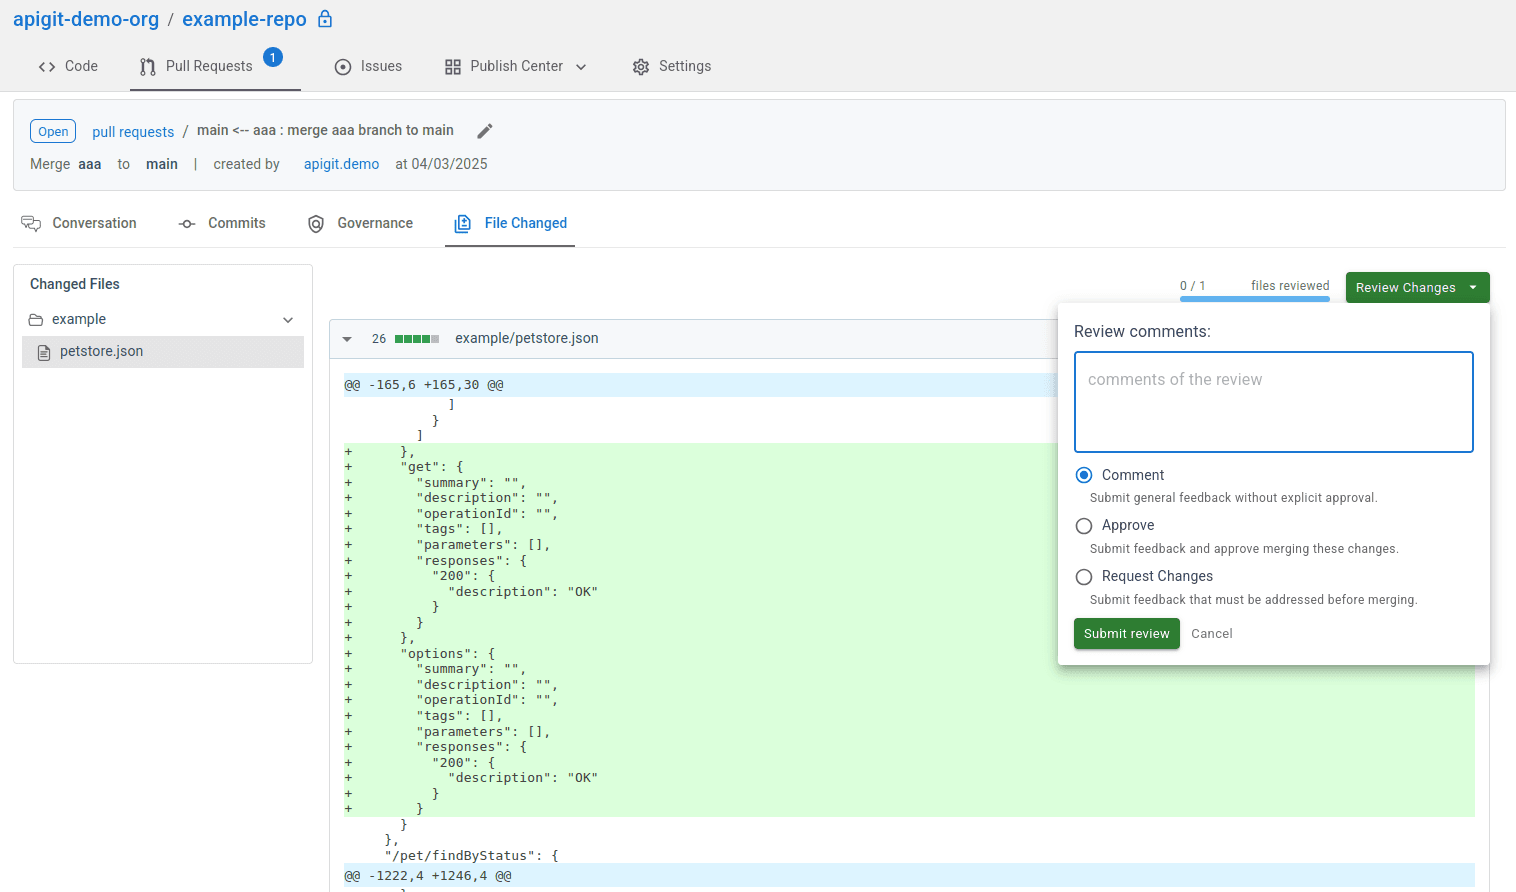The image size is (1516, 892).
Task: Click the files reviewed progress bar
Action: (x=1255, y=298)
